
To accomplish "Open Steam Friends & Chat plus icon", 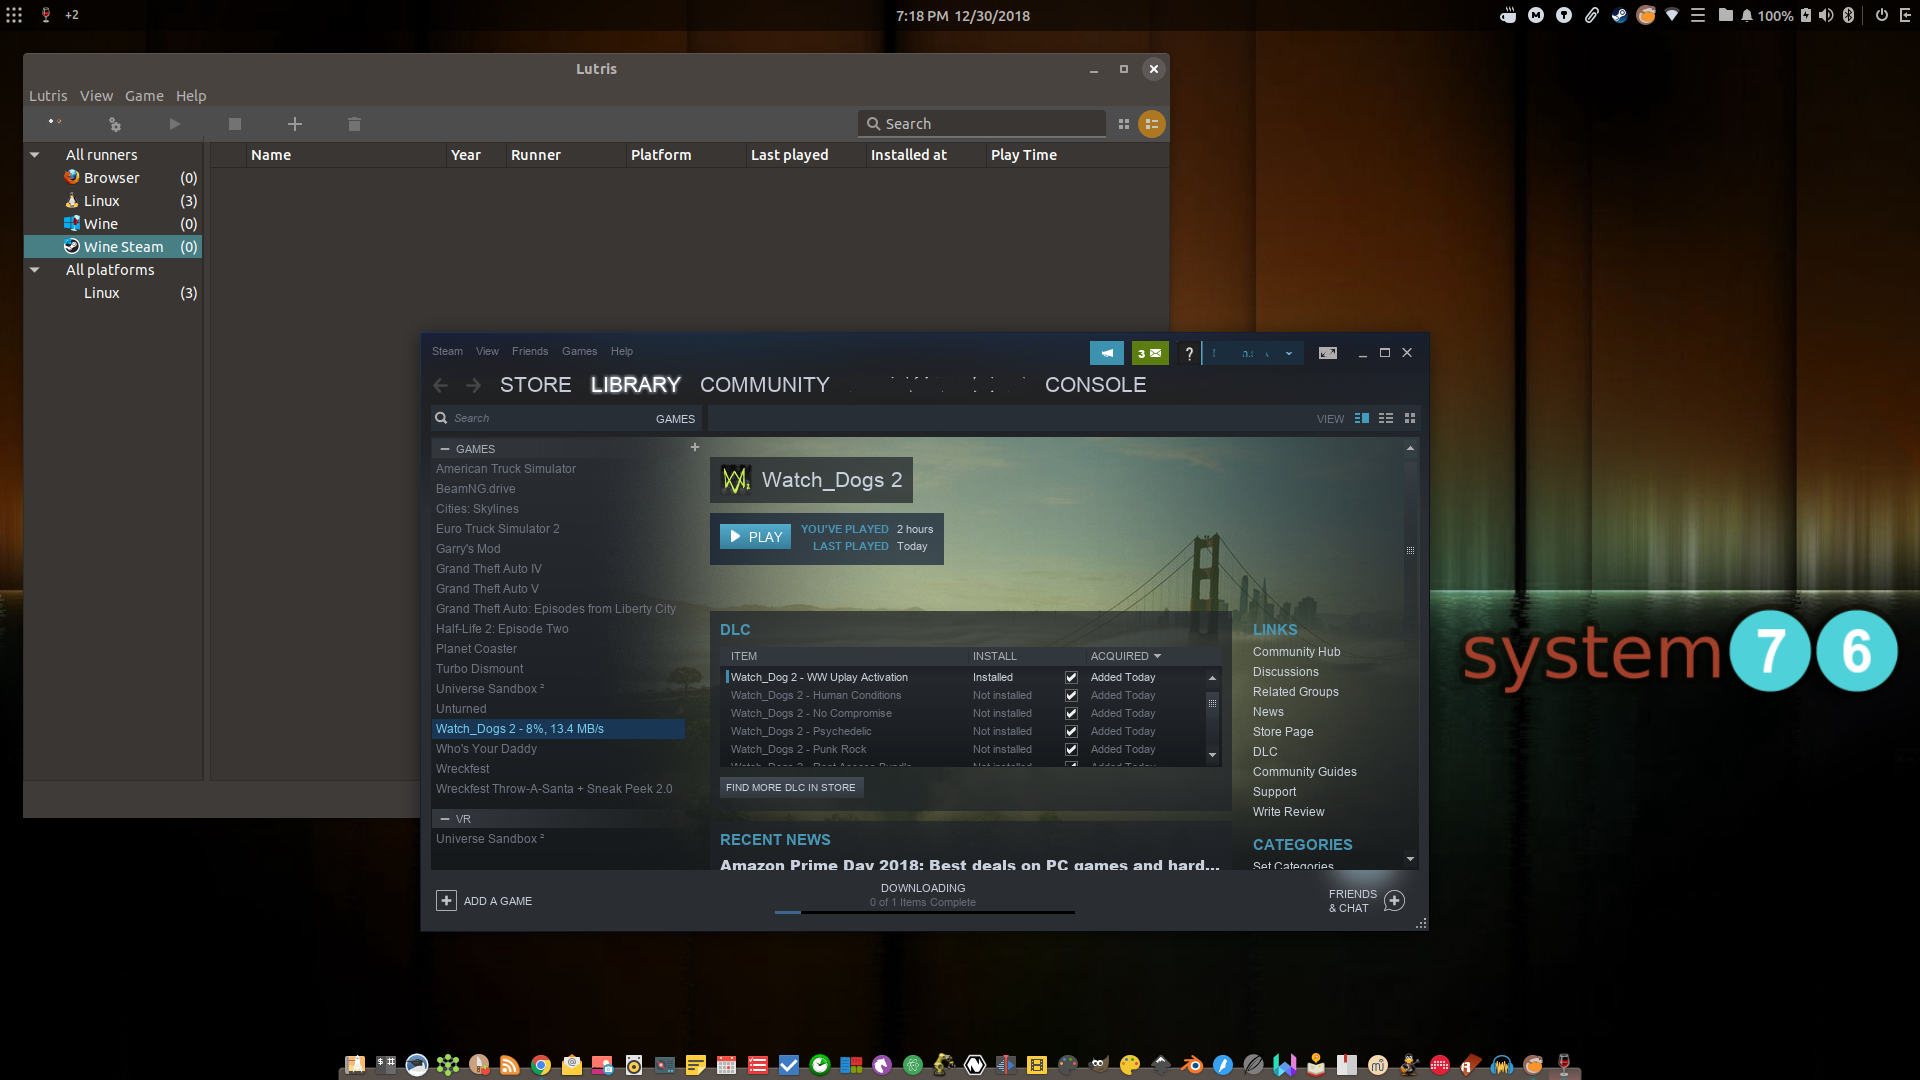I will (1394, 901).
